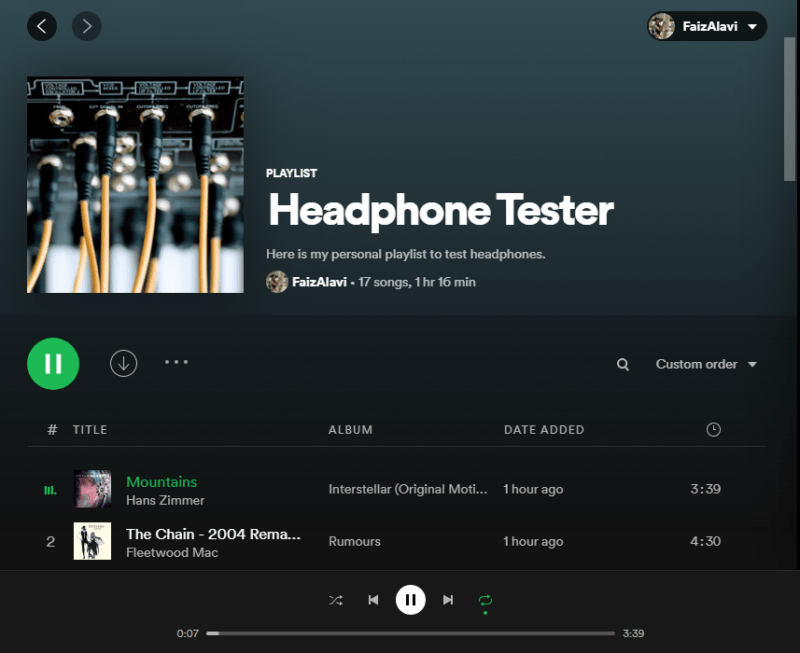
Task: Pause playback from the bottom player bar
Action: click(411, 600)
